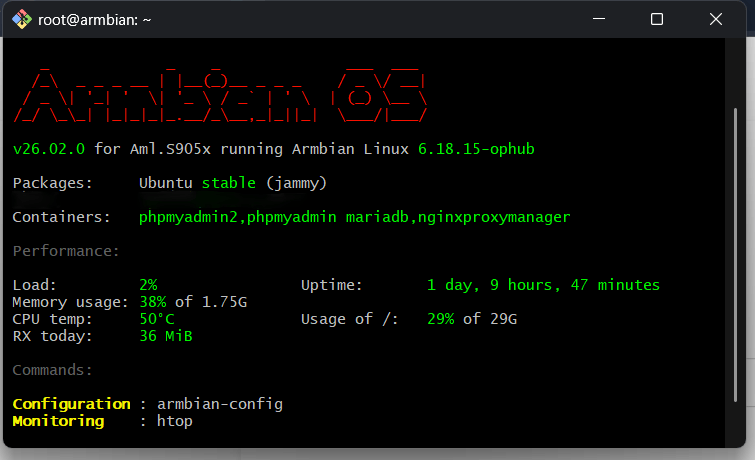The height and width of the screenshot is (460, 755).
Task: Click the kernel version 6.18.15-ophub
Action: [x=476, y=149]
